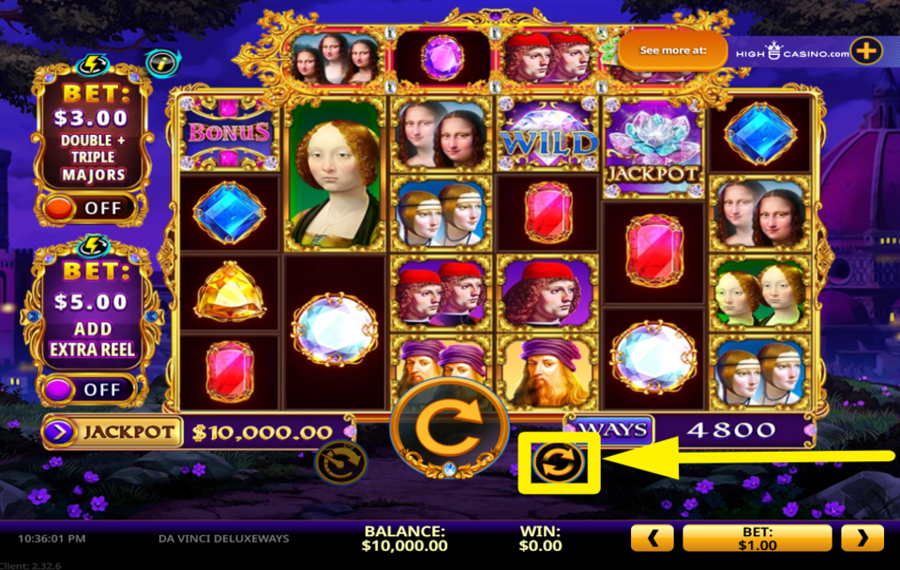Open autoplay using the highlighted circular arrows icon
Image resolution: width=900 pixels, height=570 pixels.
558,463
